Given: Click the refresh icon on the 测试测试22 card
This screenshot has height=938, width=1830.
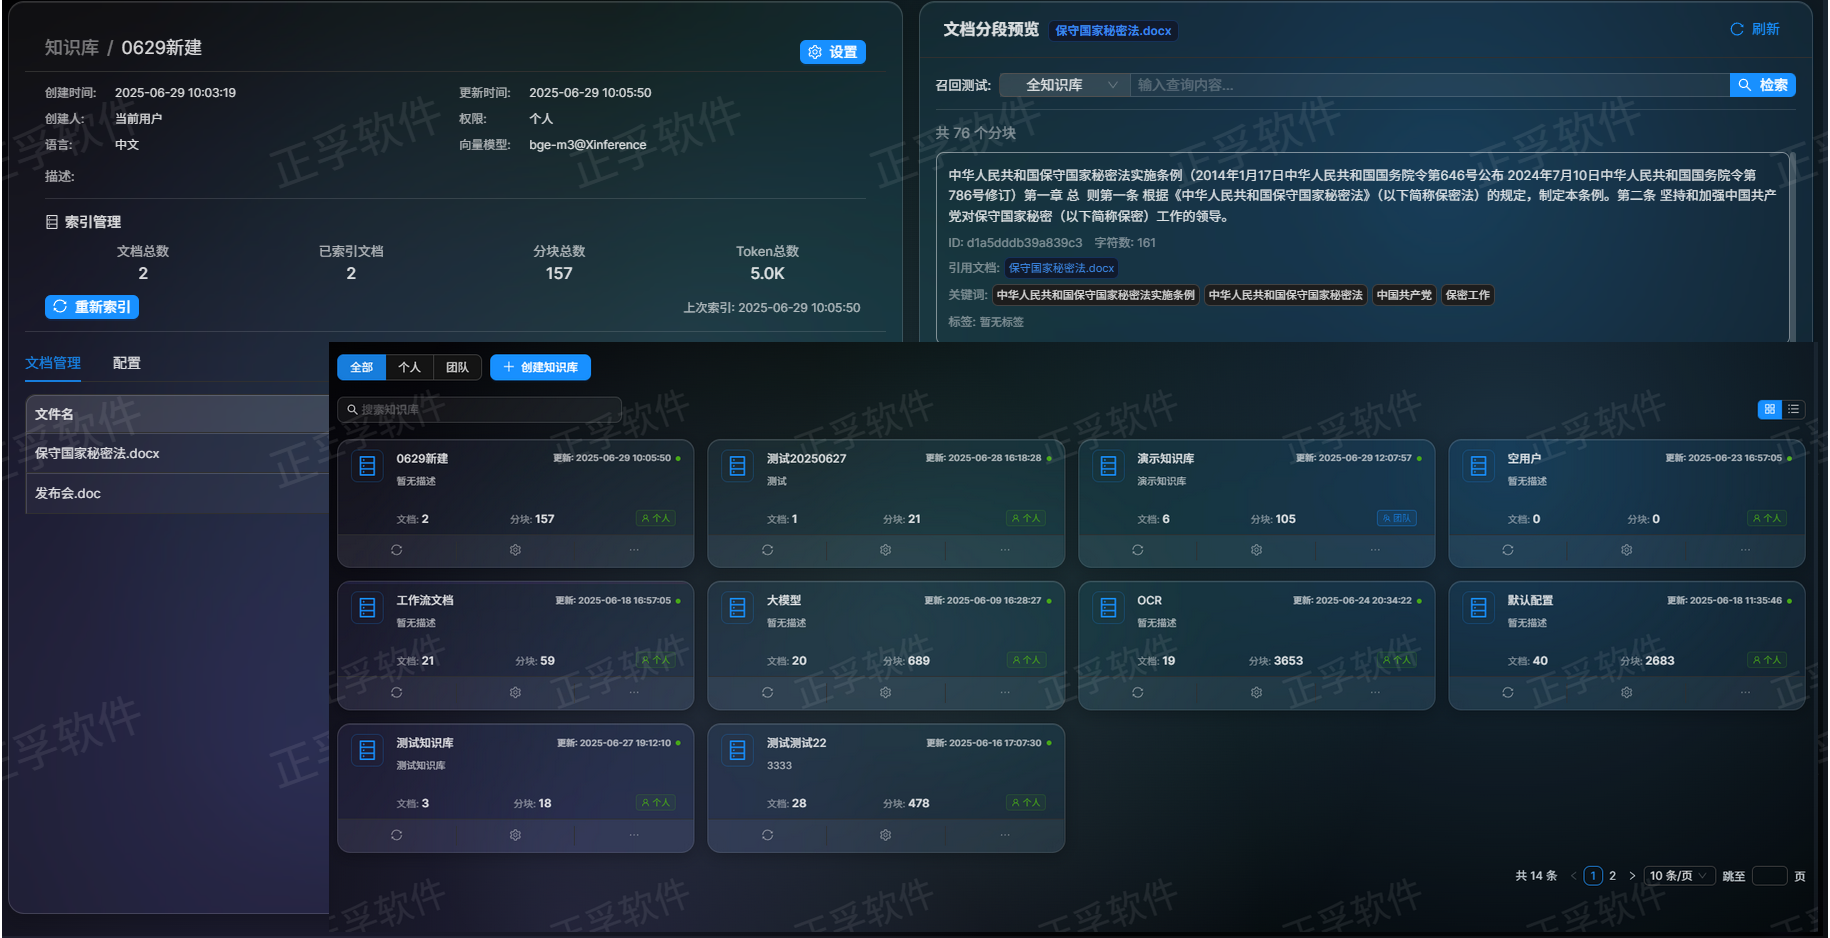Looking at the screenshot, I should point(767,835).
